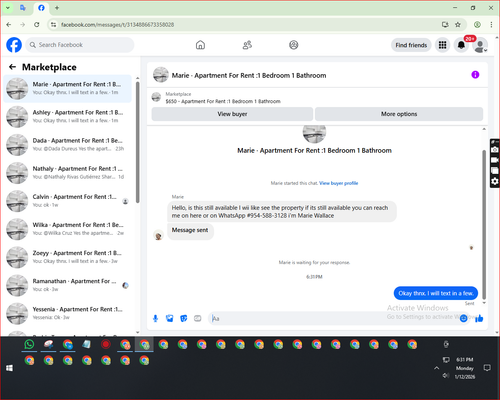Click the View buyer button
The height and width of the screenshot is (400, 500).
click(232, 114)
